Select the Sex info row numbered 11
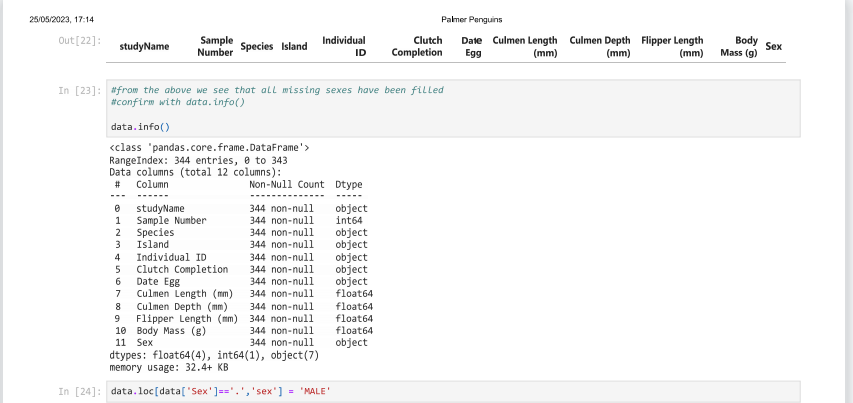 (x=241, y=343)
